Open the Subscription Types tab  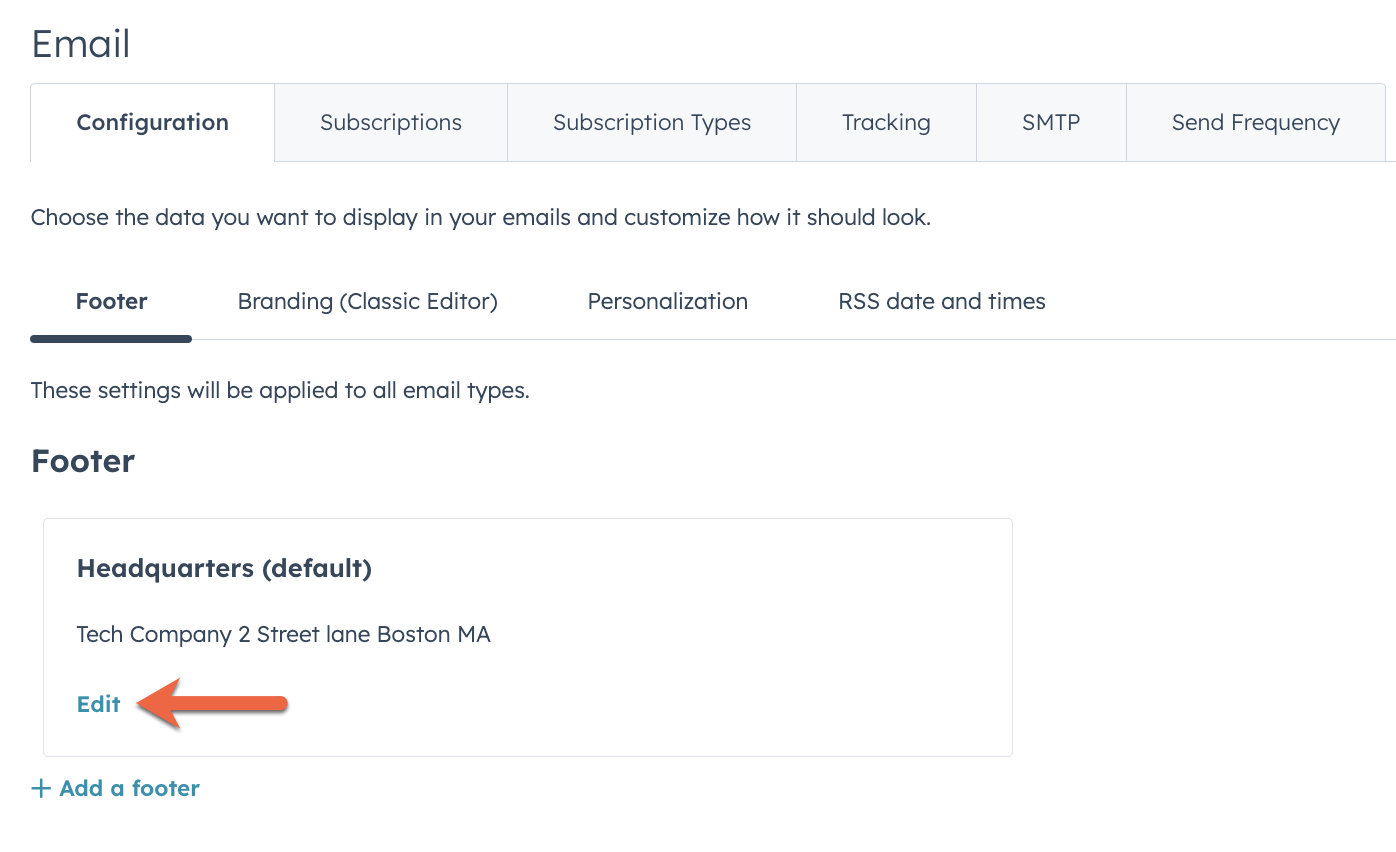point(651,122)
